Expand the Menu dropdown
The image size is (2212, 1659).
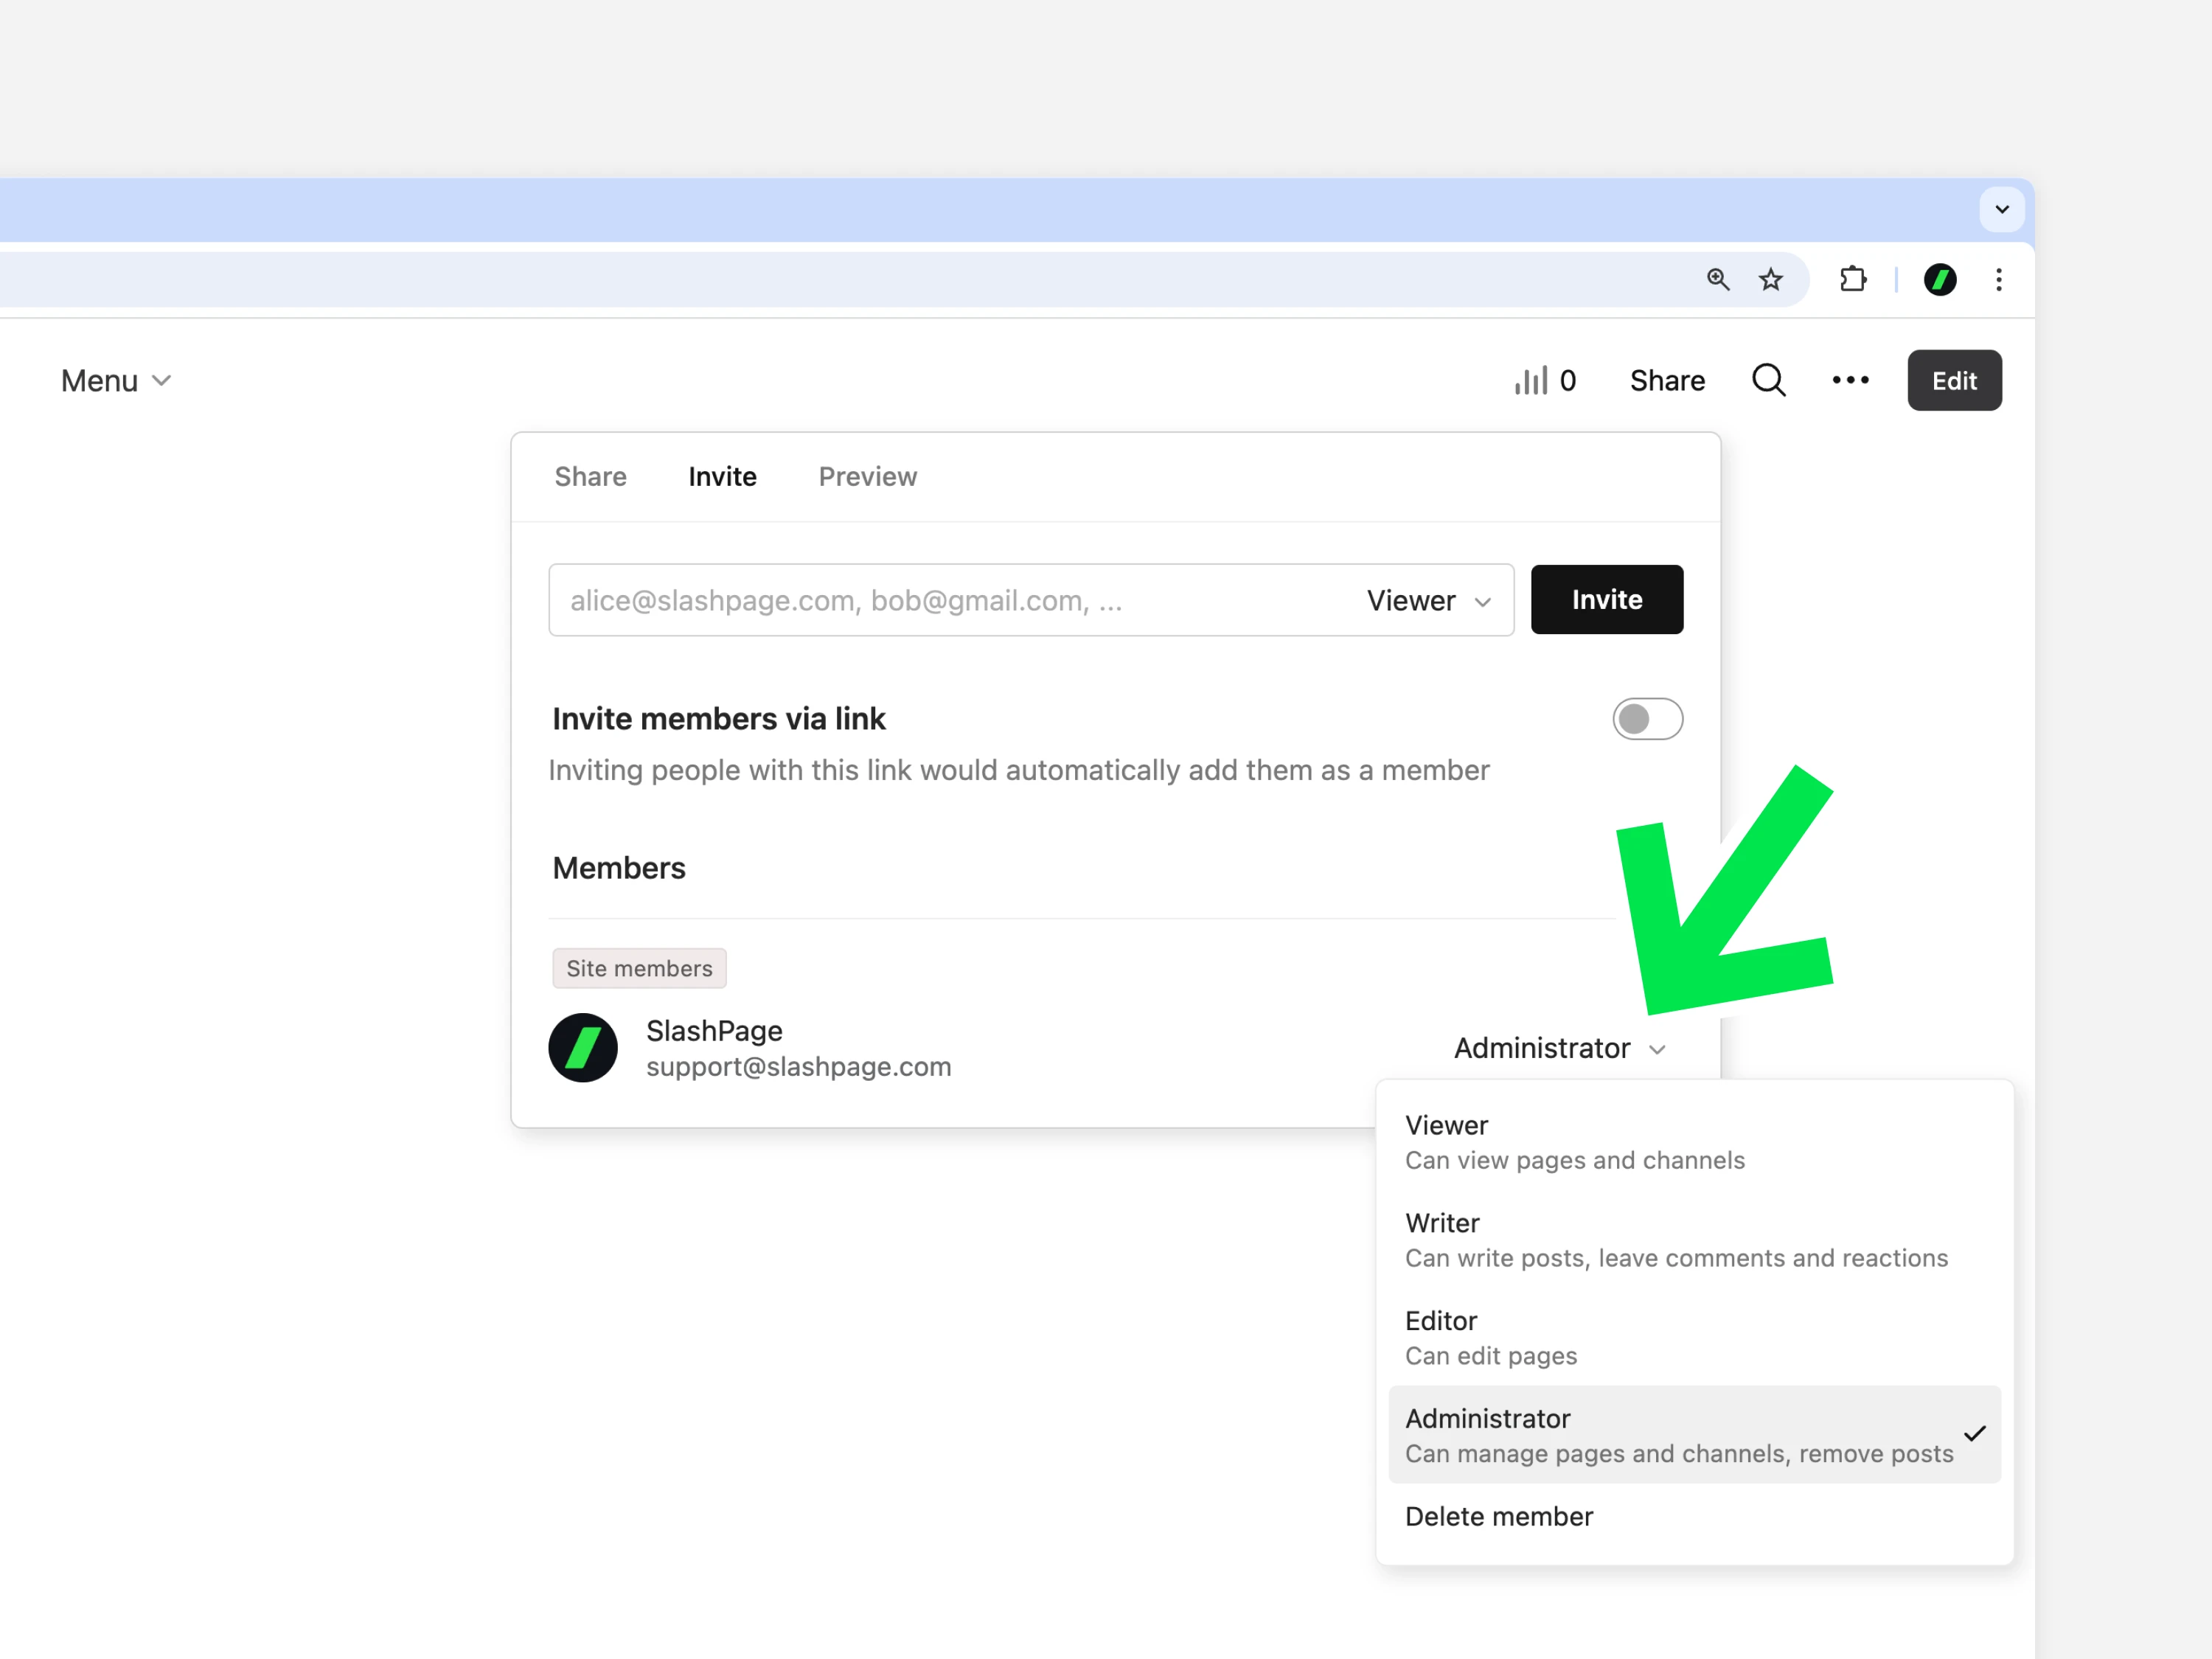116,380
